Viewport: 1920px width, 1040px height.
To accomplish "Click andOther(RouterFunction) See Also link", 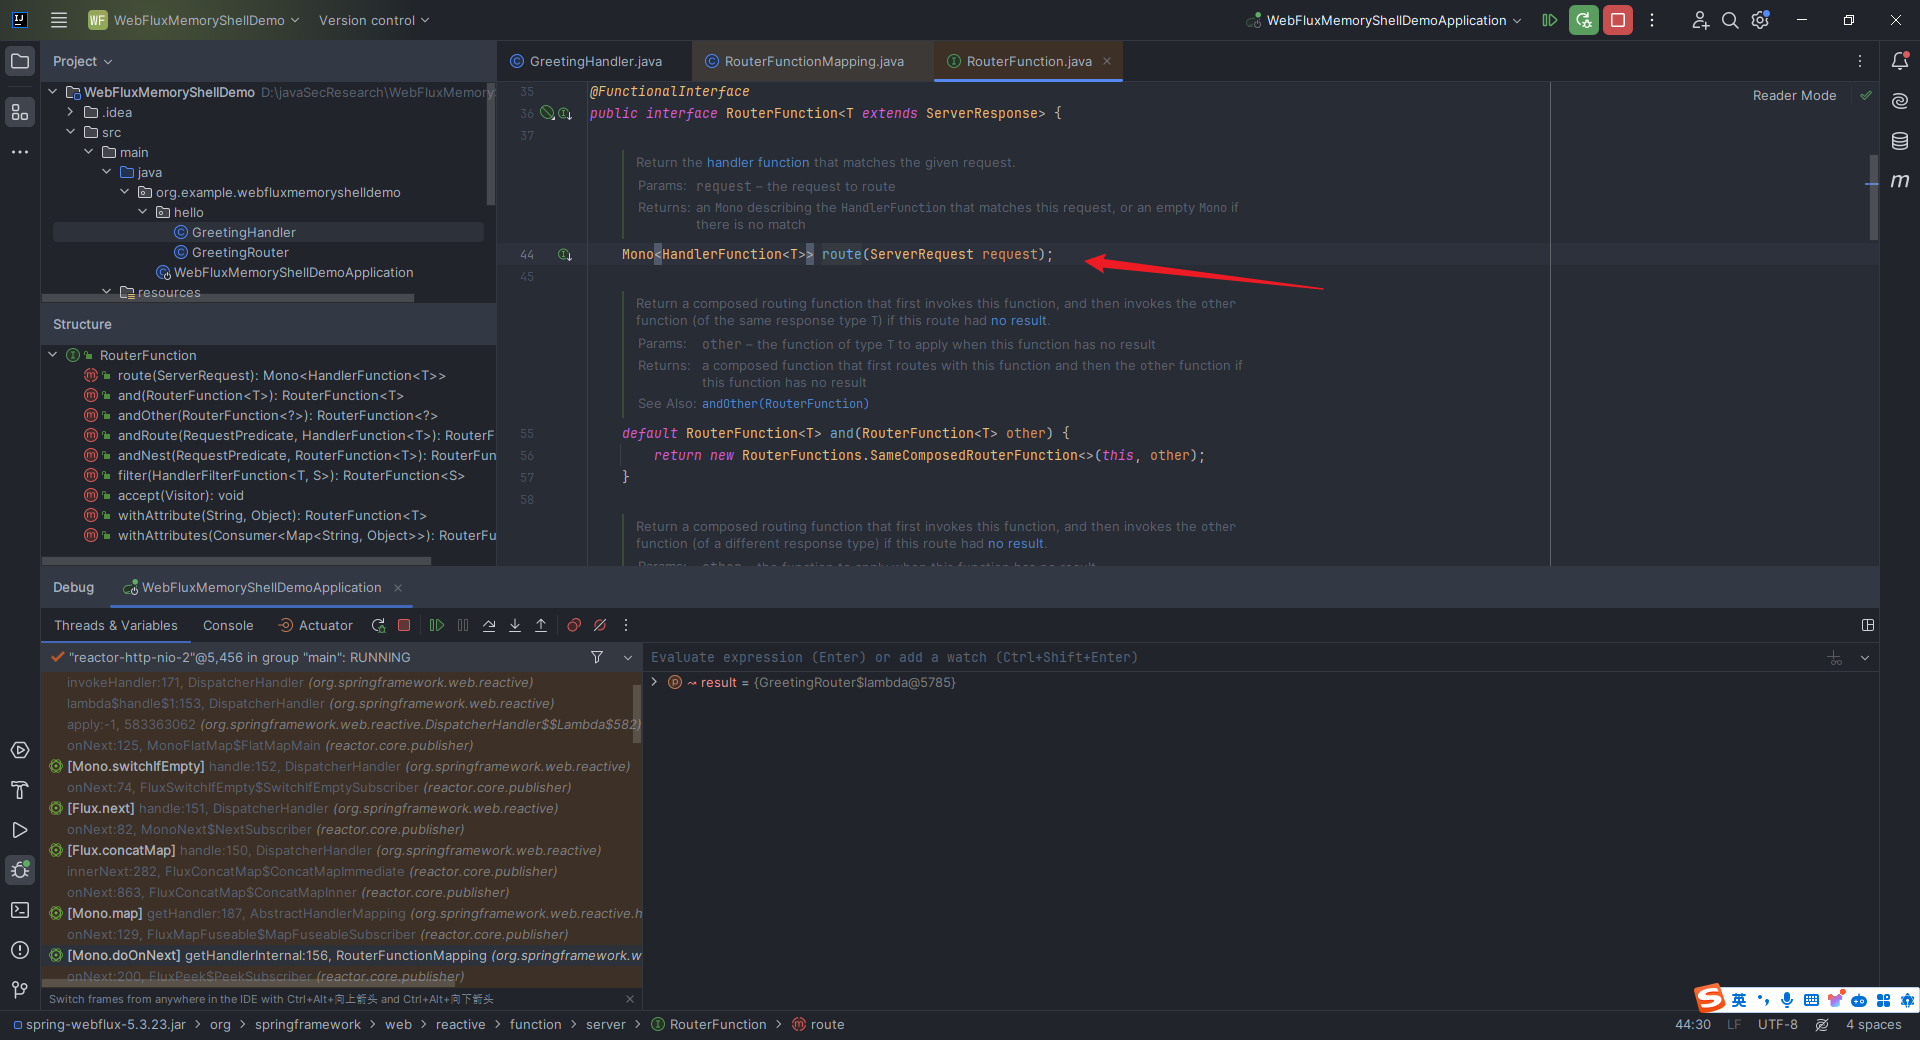I will point(785,404).
